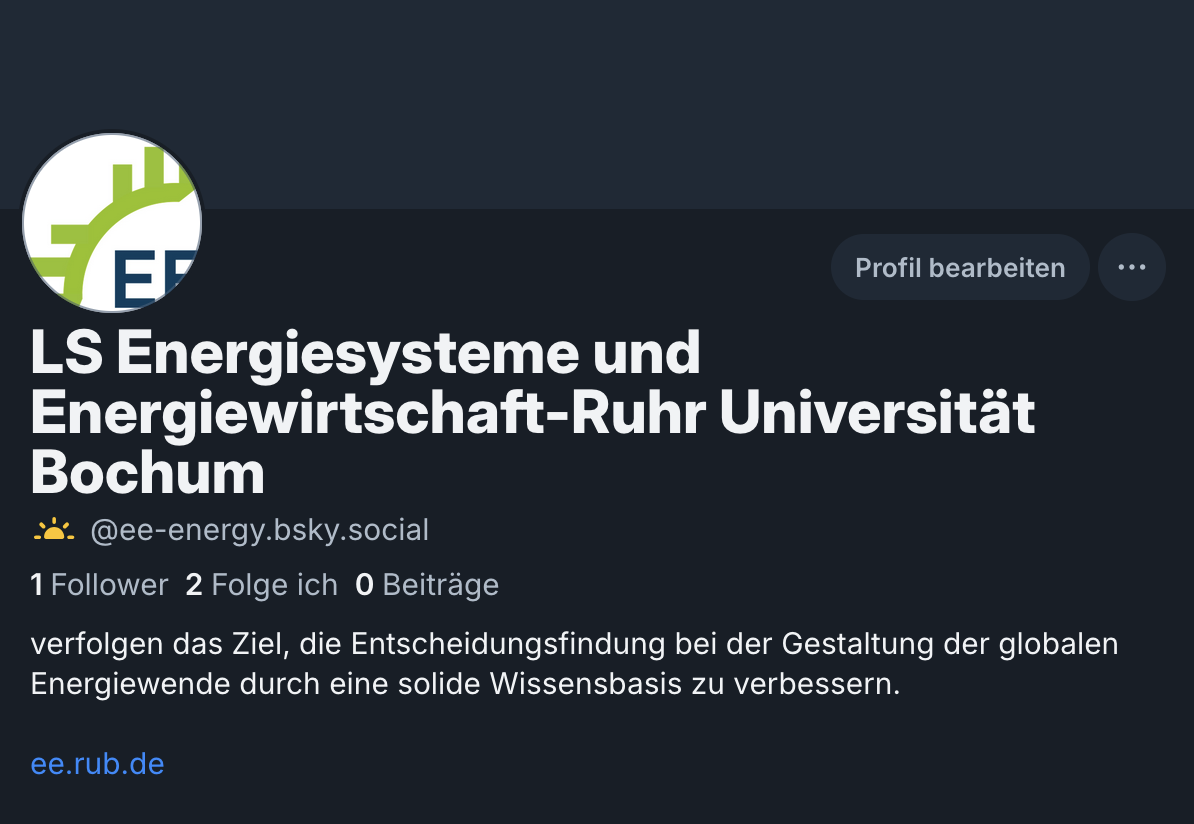This screenshot has width=1194, height=824.
Task: Click the Ruhr Universität text in heading
Action: coord(803,412)
